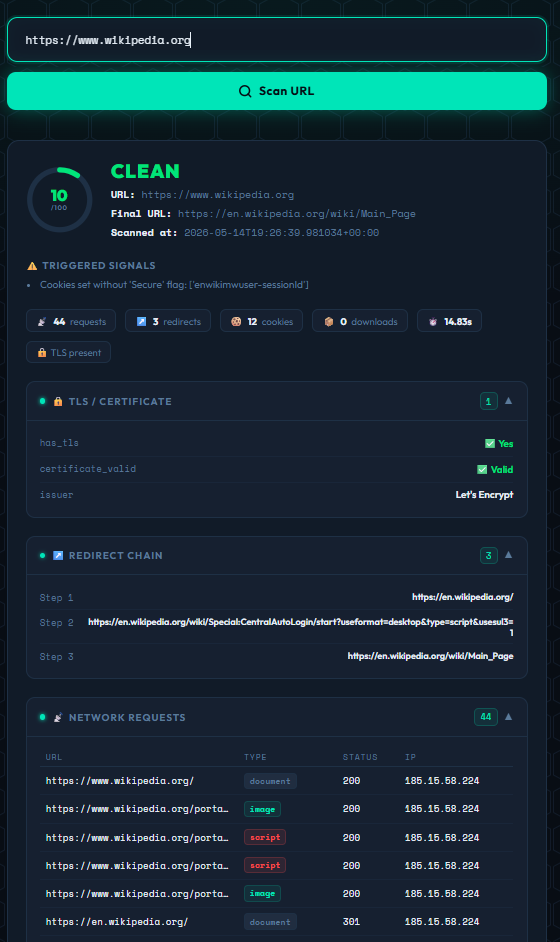
Task: Click the count badge 3 in Redirect Chain
Action: pyautogui.click(x=488, y=555)
